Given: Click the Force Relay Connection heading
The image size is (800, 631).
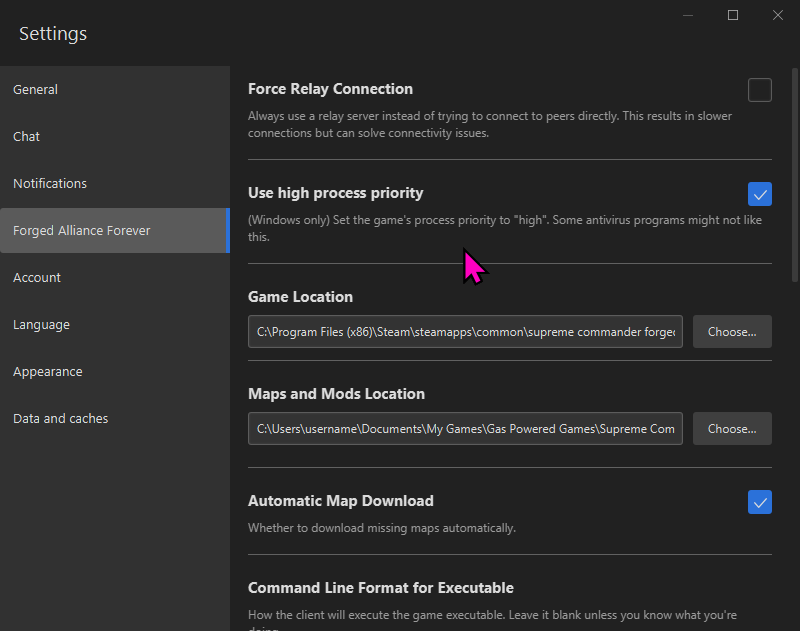Looking at the screenshot, I should [330, 89].
